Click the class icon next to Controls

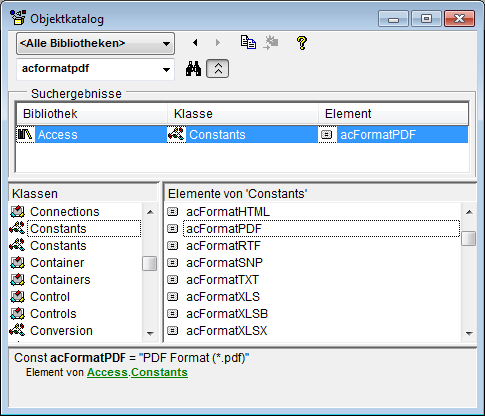point(17,314)
